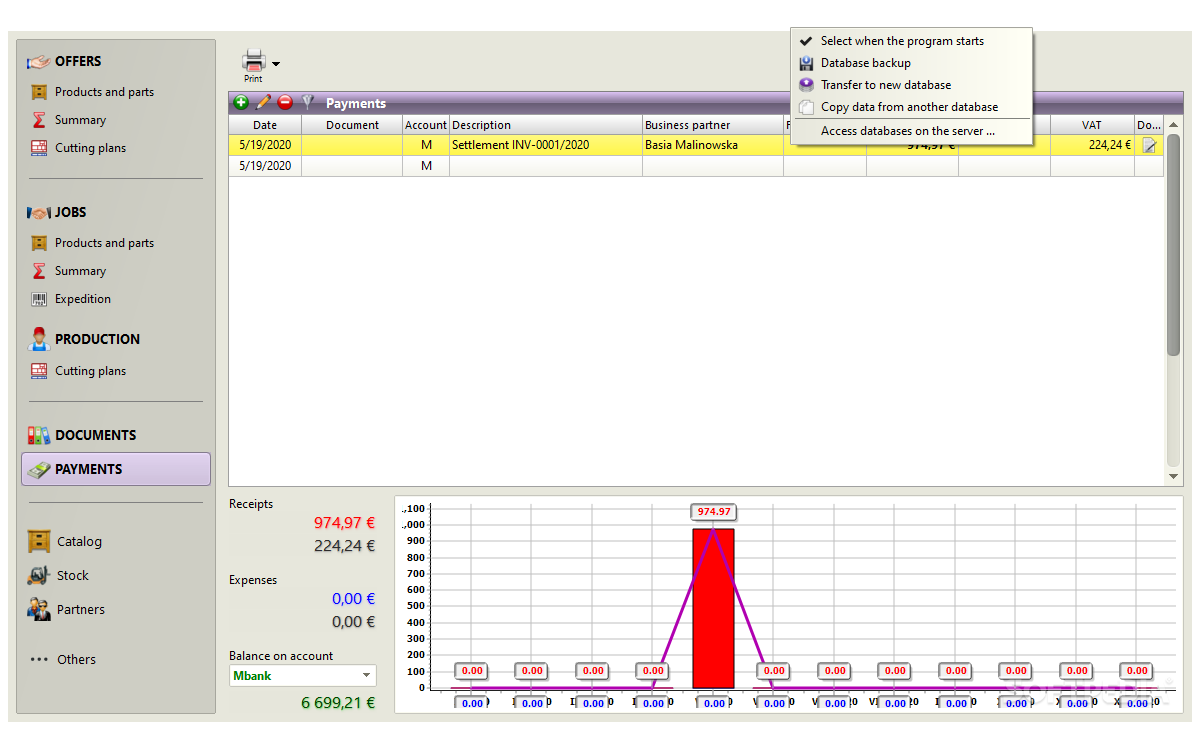Click the 224,24 € VAT cell
The image size is (1200, 730).
coord(1092,145)
